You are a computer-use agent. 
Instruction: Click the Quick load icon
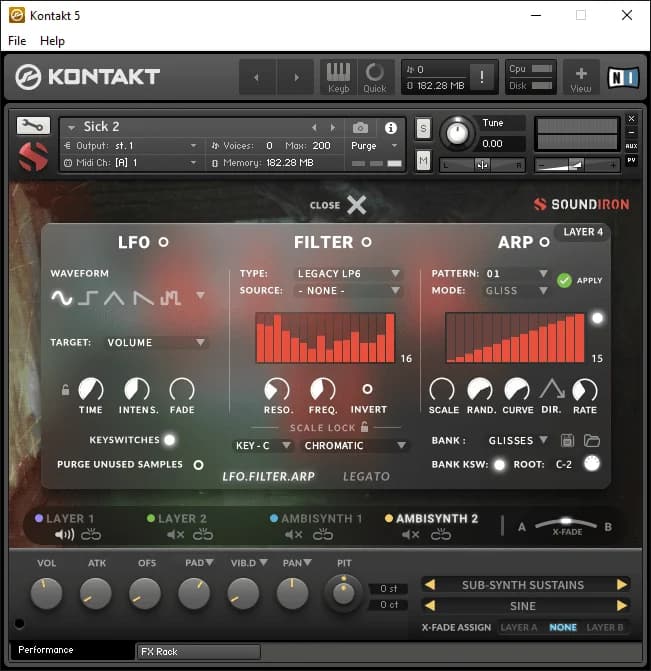coord(375,76)
